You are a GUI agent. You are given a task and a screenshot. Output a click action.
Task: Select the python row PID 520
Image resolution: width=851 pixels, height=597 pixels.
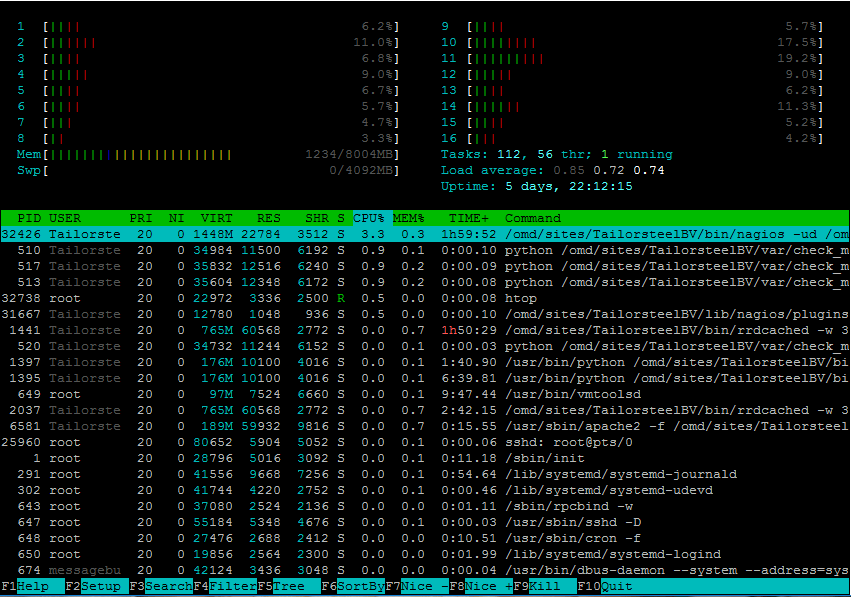coord(425,346)
